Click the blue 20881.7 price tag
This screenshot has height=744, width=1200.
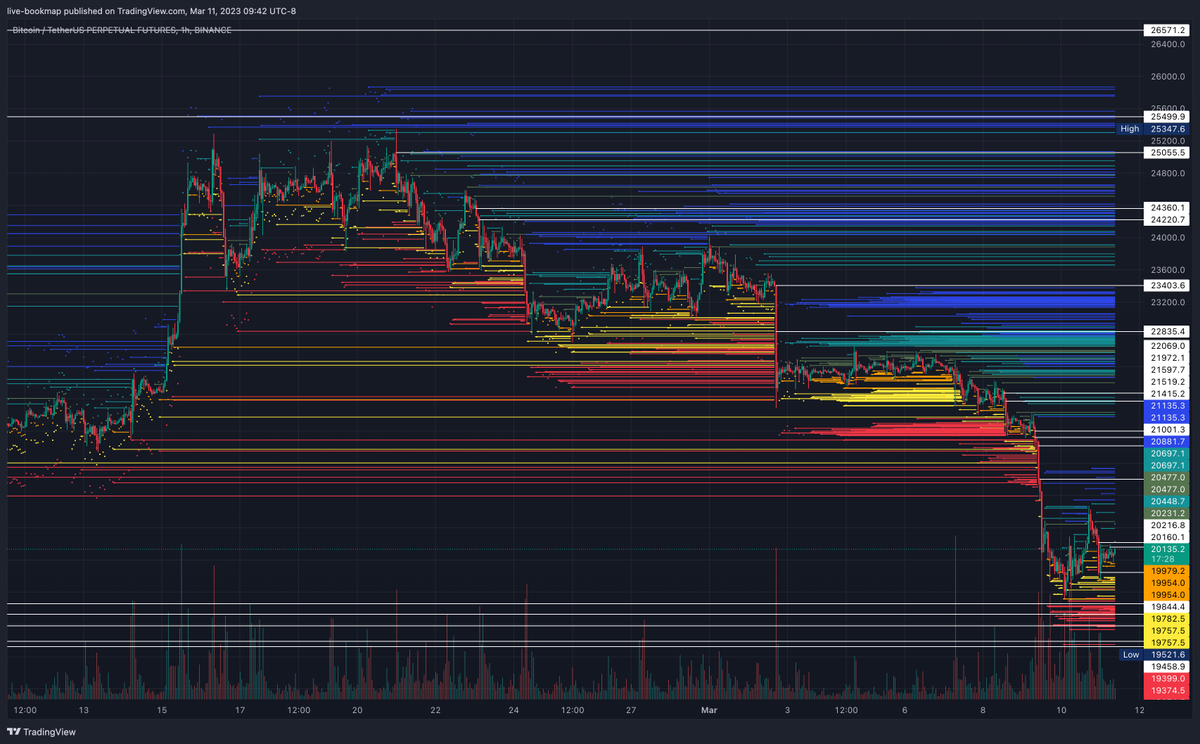pos(1168,441)
